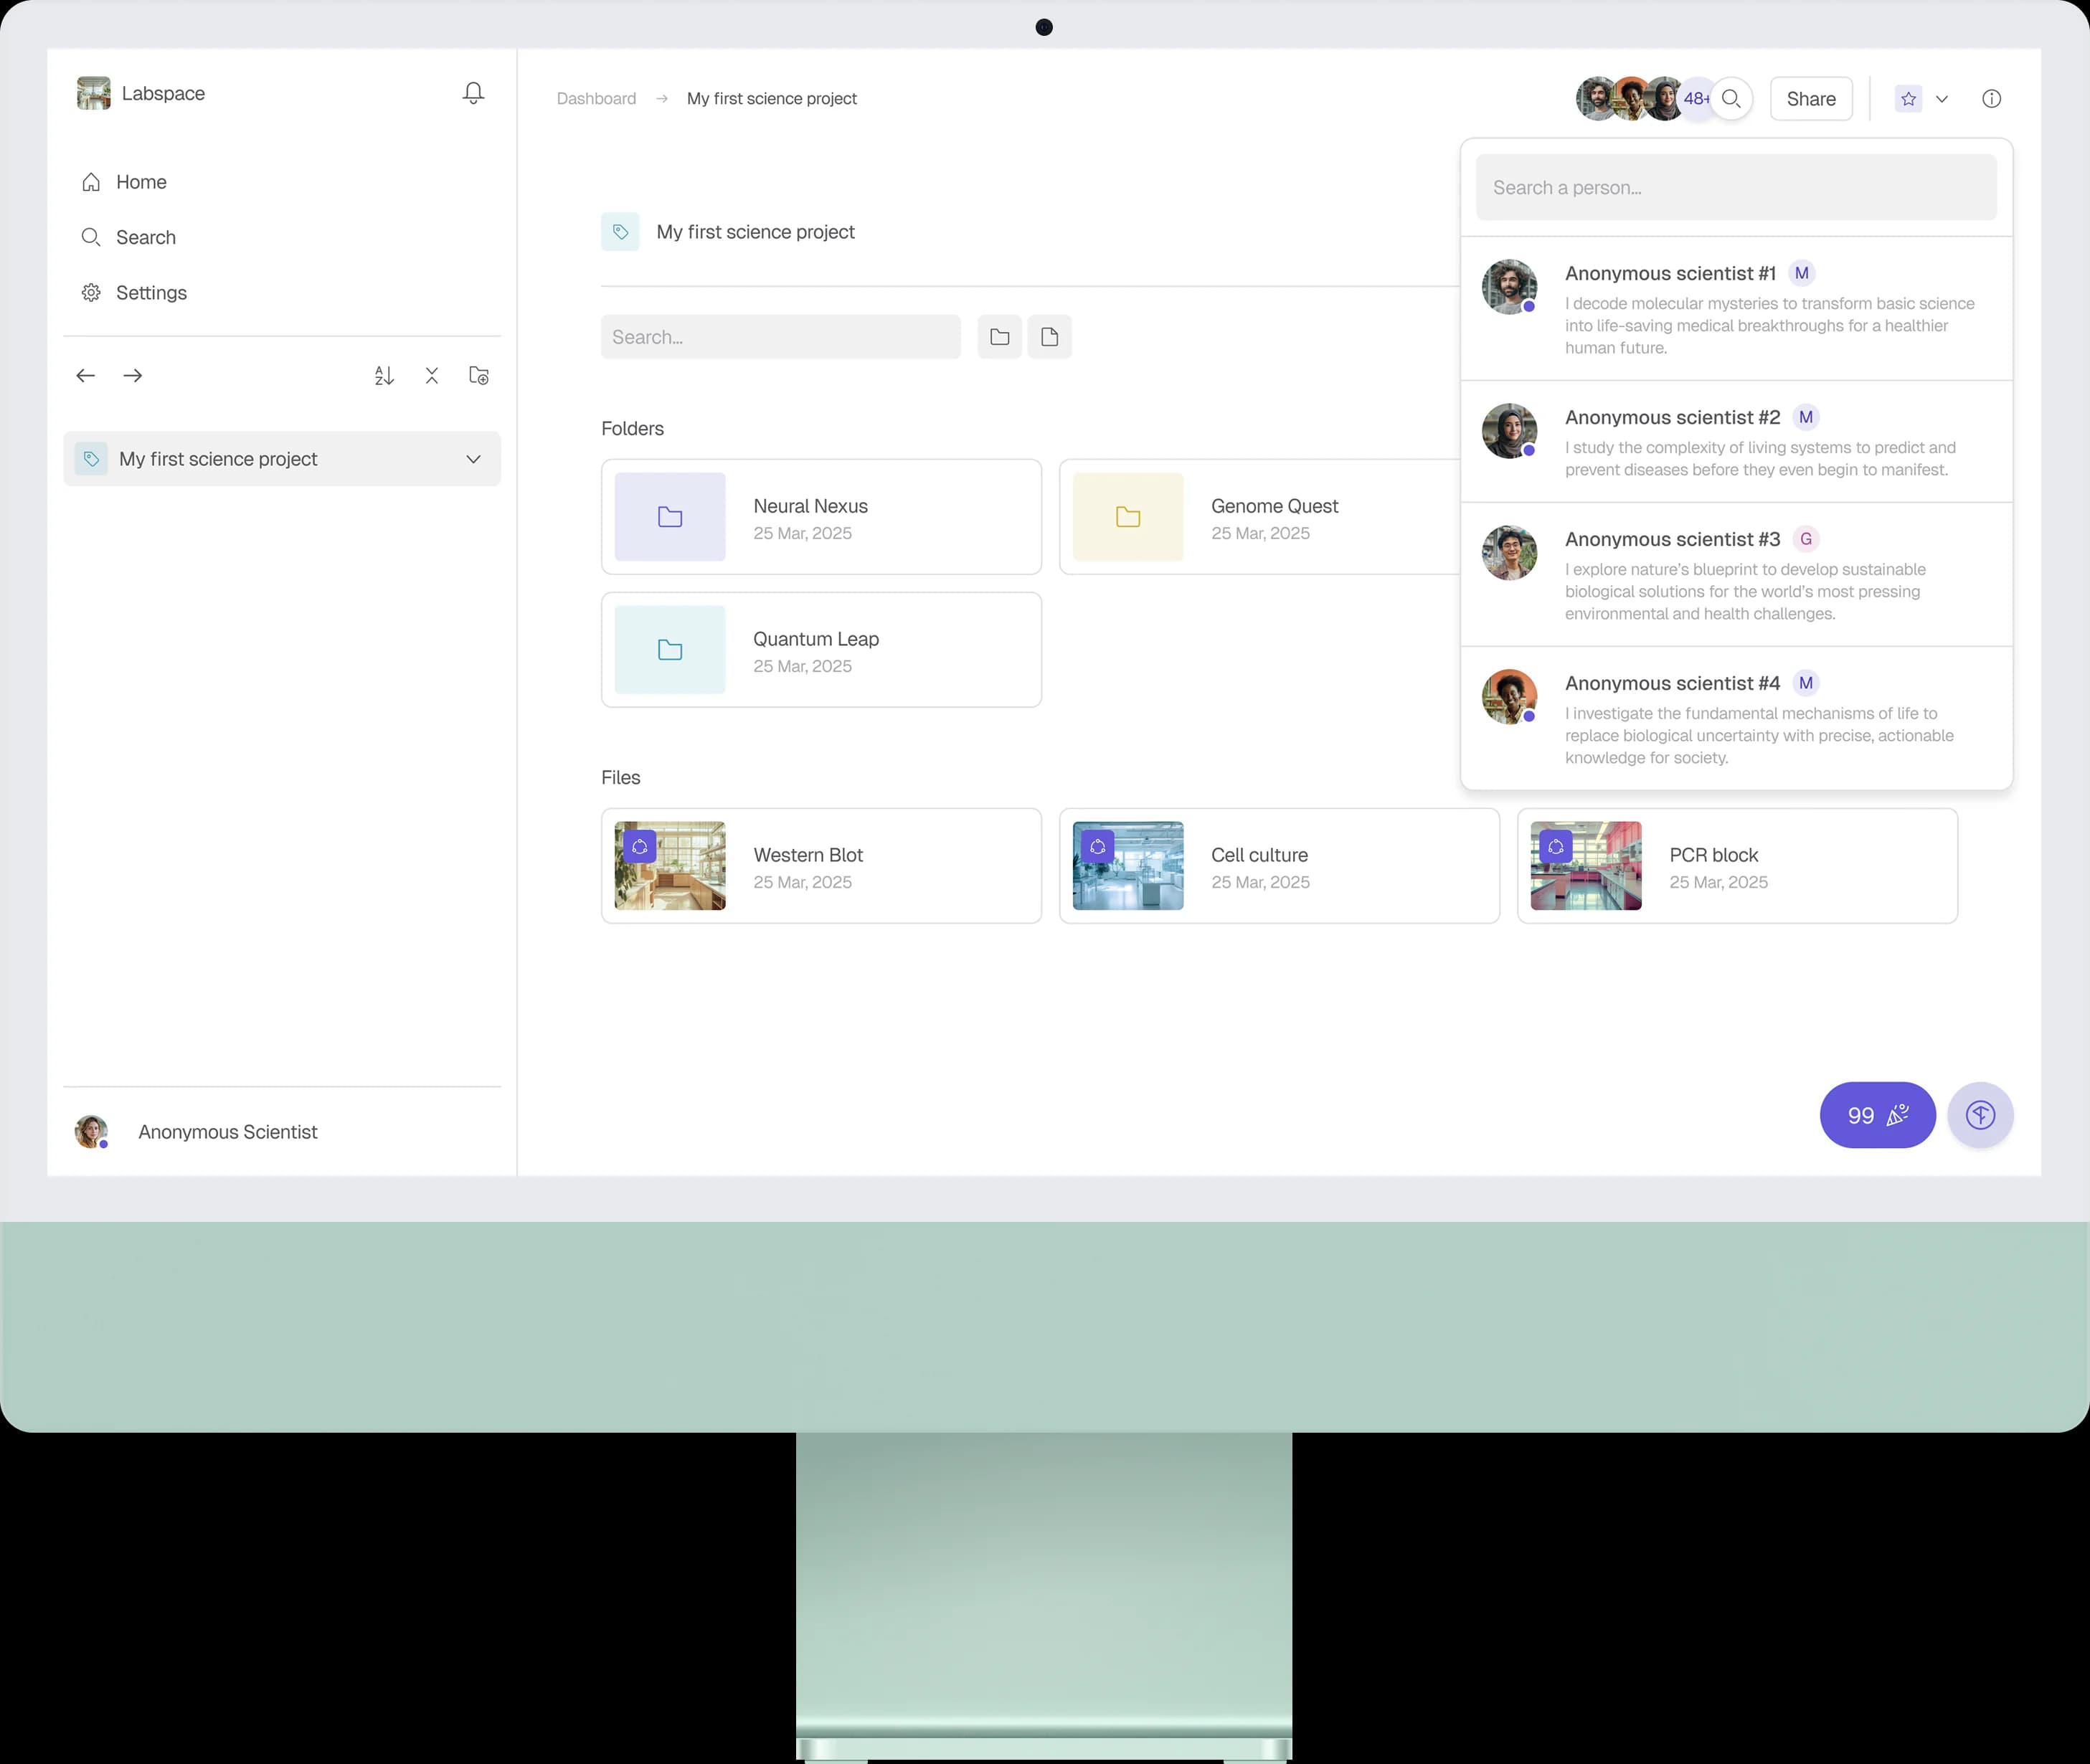
Task: Click the 99 celebration button
Action: coord(1877,1115)
